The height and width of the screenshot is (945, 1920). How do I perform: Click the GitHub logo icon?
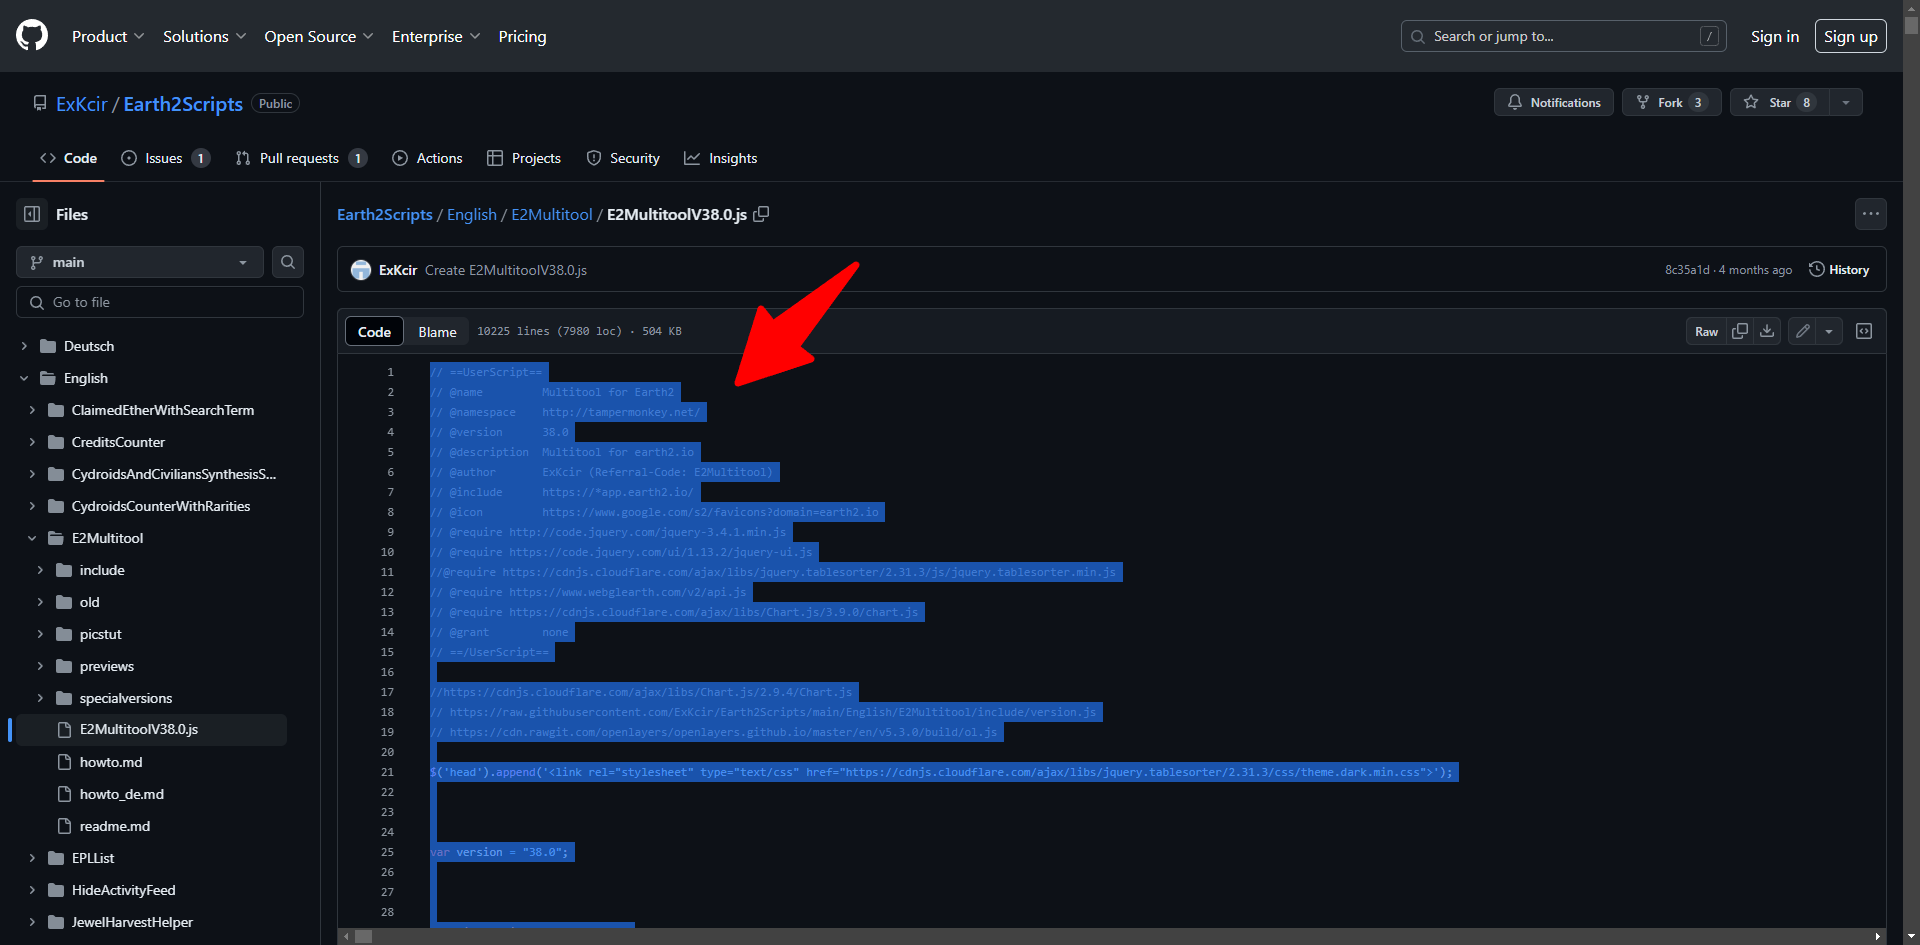tap(32, 36)
